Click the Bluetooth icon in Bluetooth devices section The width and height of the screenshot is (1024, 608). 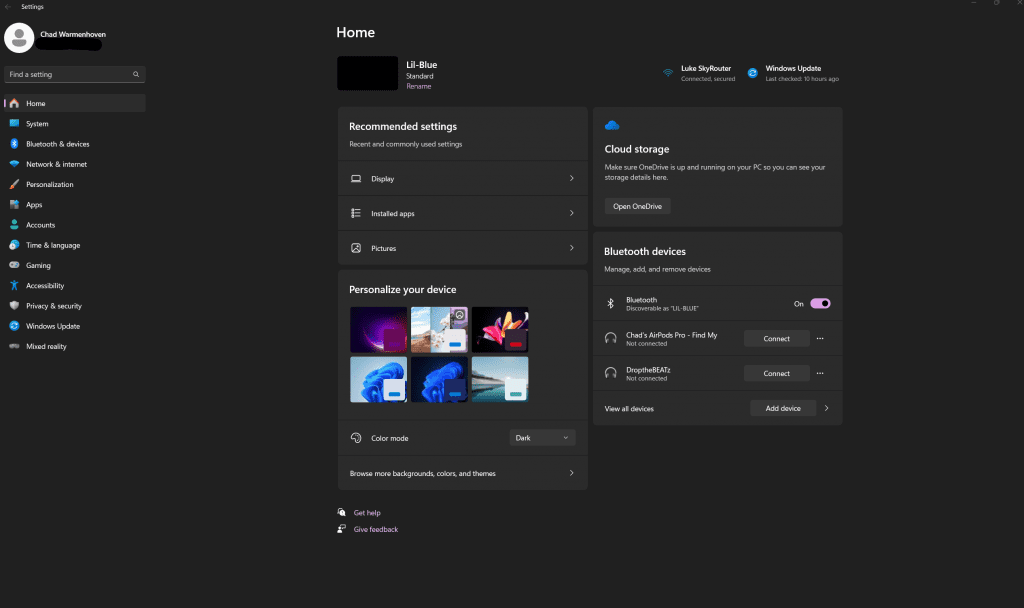(x=610, y=302)
